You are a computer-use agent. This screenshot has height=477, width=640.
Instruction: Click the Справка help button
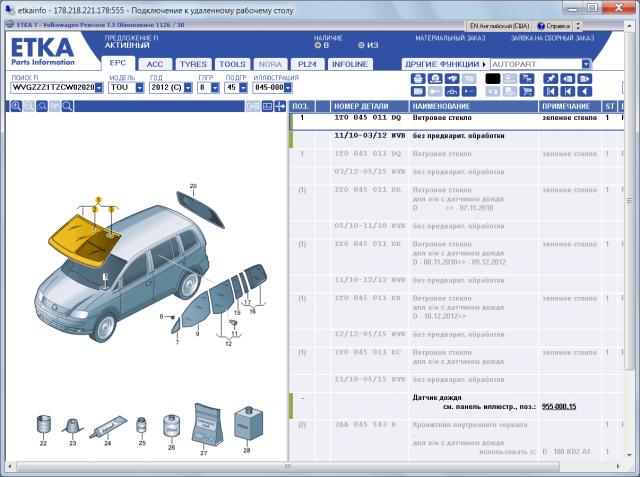[553, 26]
